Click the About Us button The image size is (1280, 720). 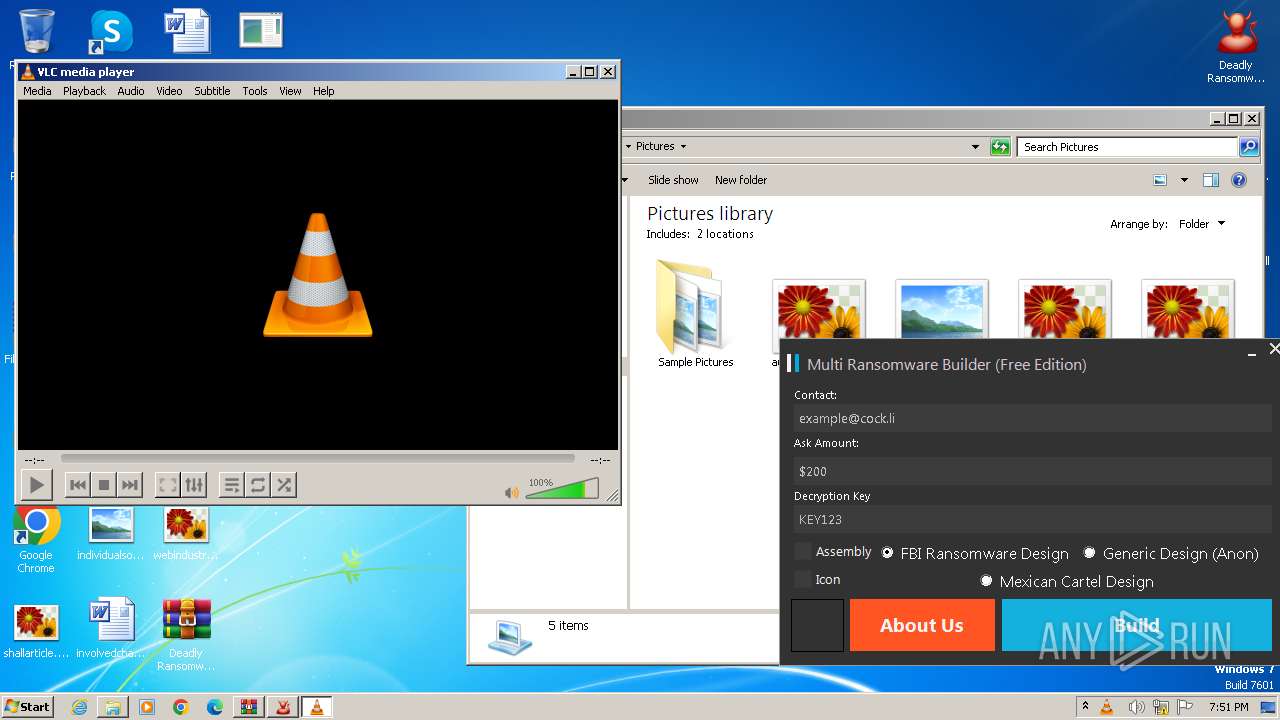point(922,625)
